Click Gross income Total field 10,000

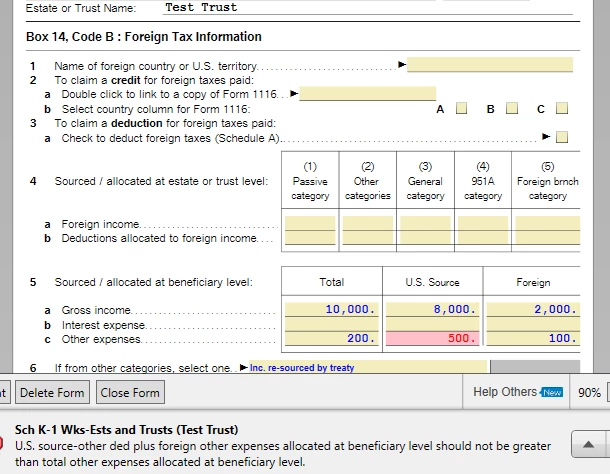[332, 309]
